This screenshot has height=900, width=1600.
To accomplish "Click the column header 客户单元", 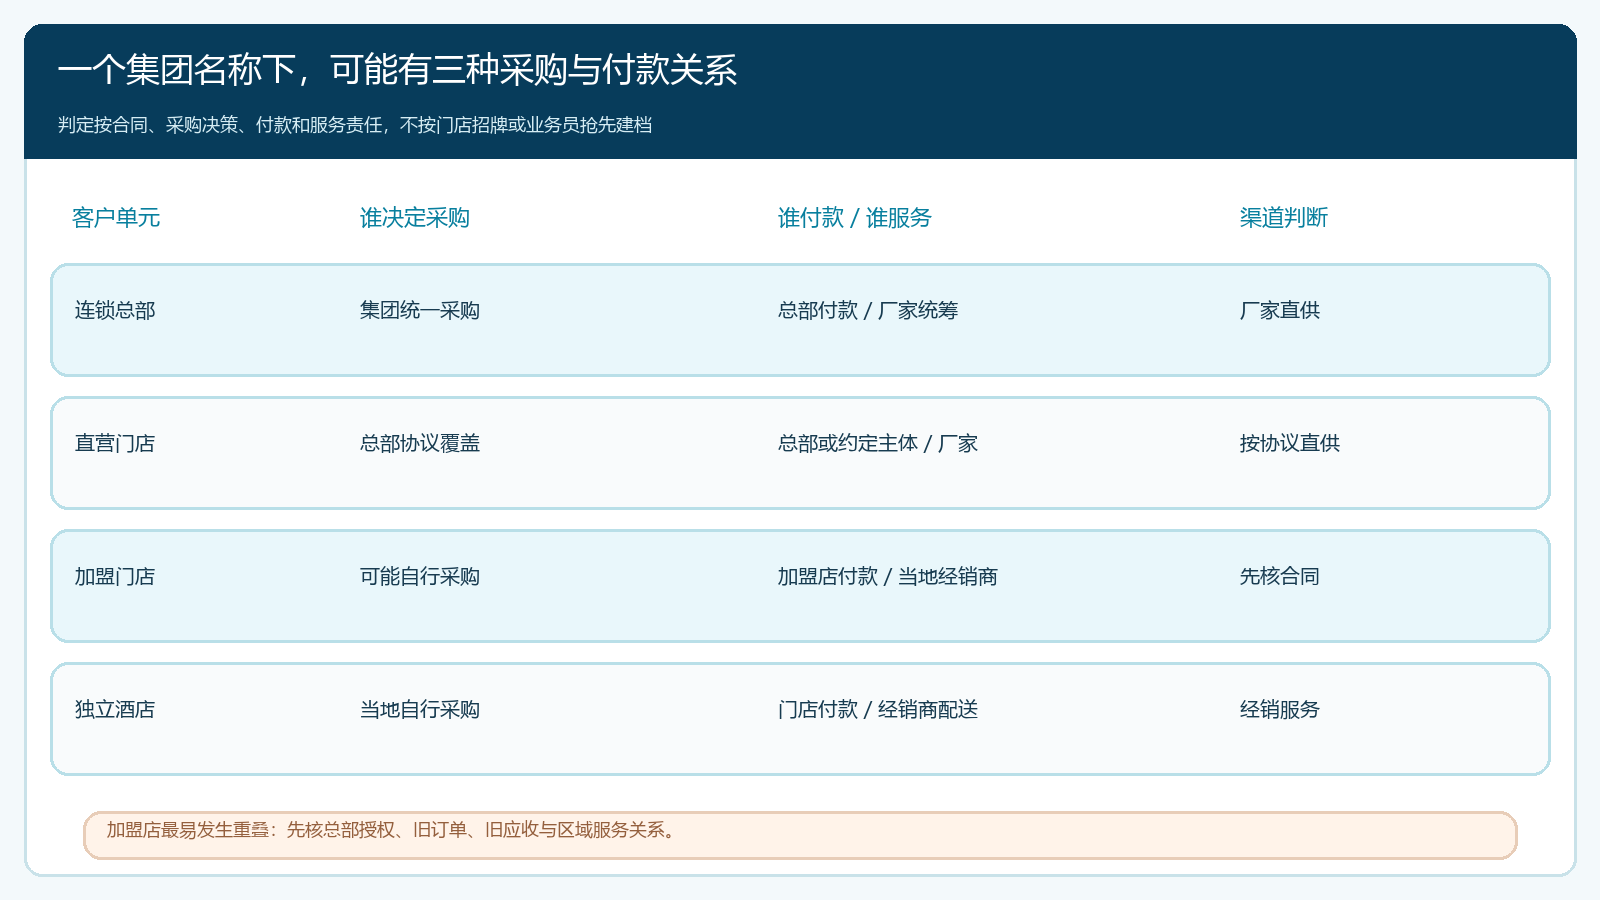I will coord(116,218).
